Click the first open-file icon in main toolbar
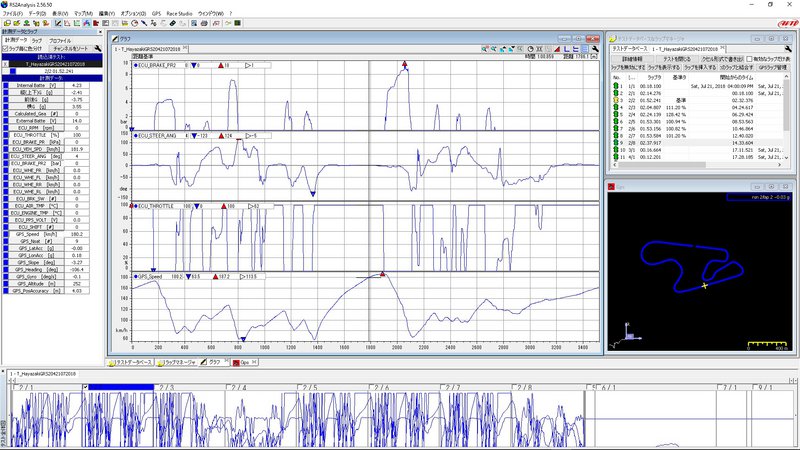 (6, 21)
